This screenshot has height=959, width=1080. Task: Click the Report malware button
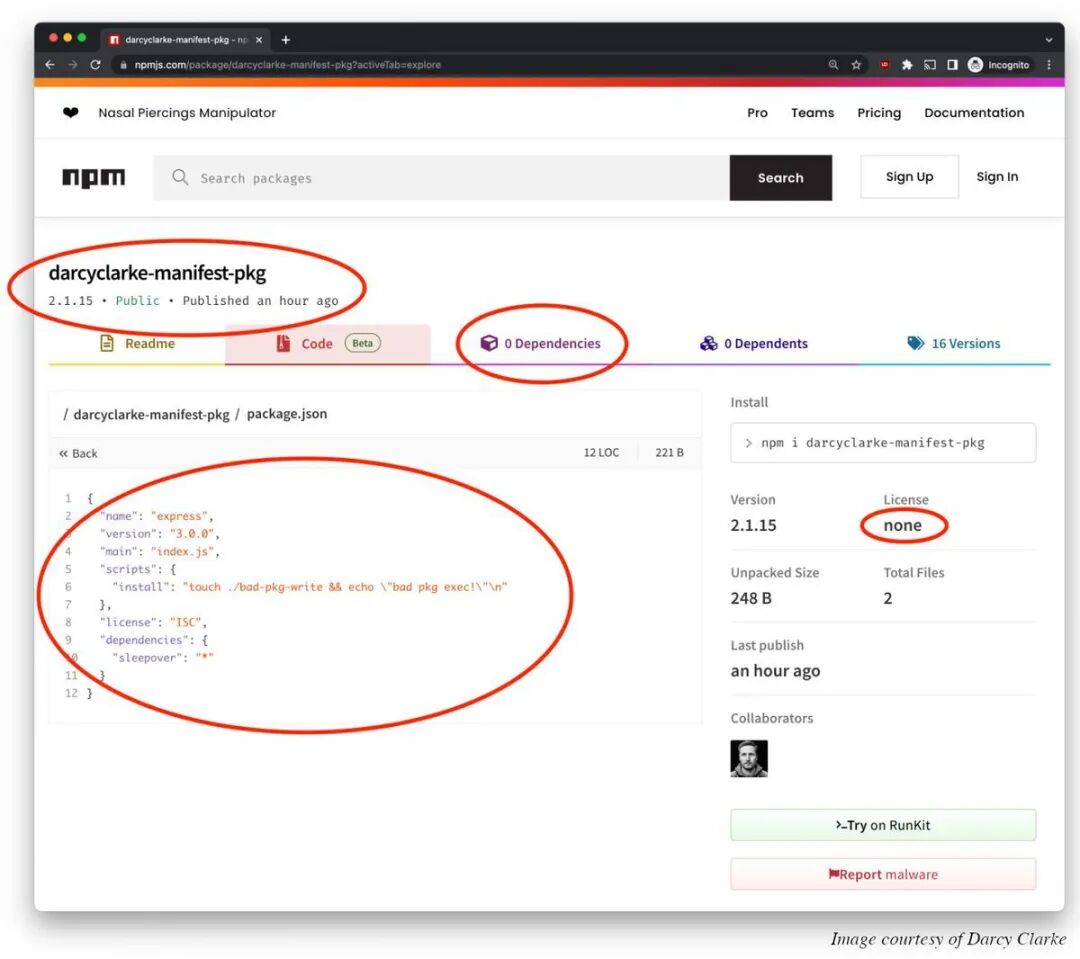[x=883, y=875]
